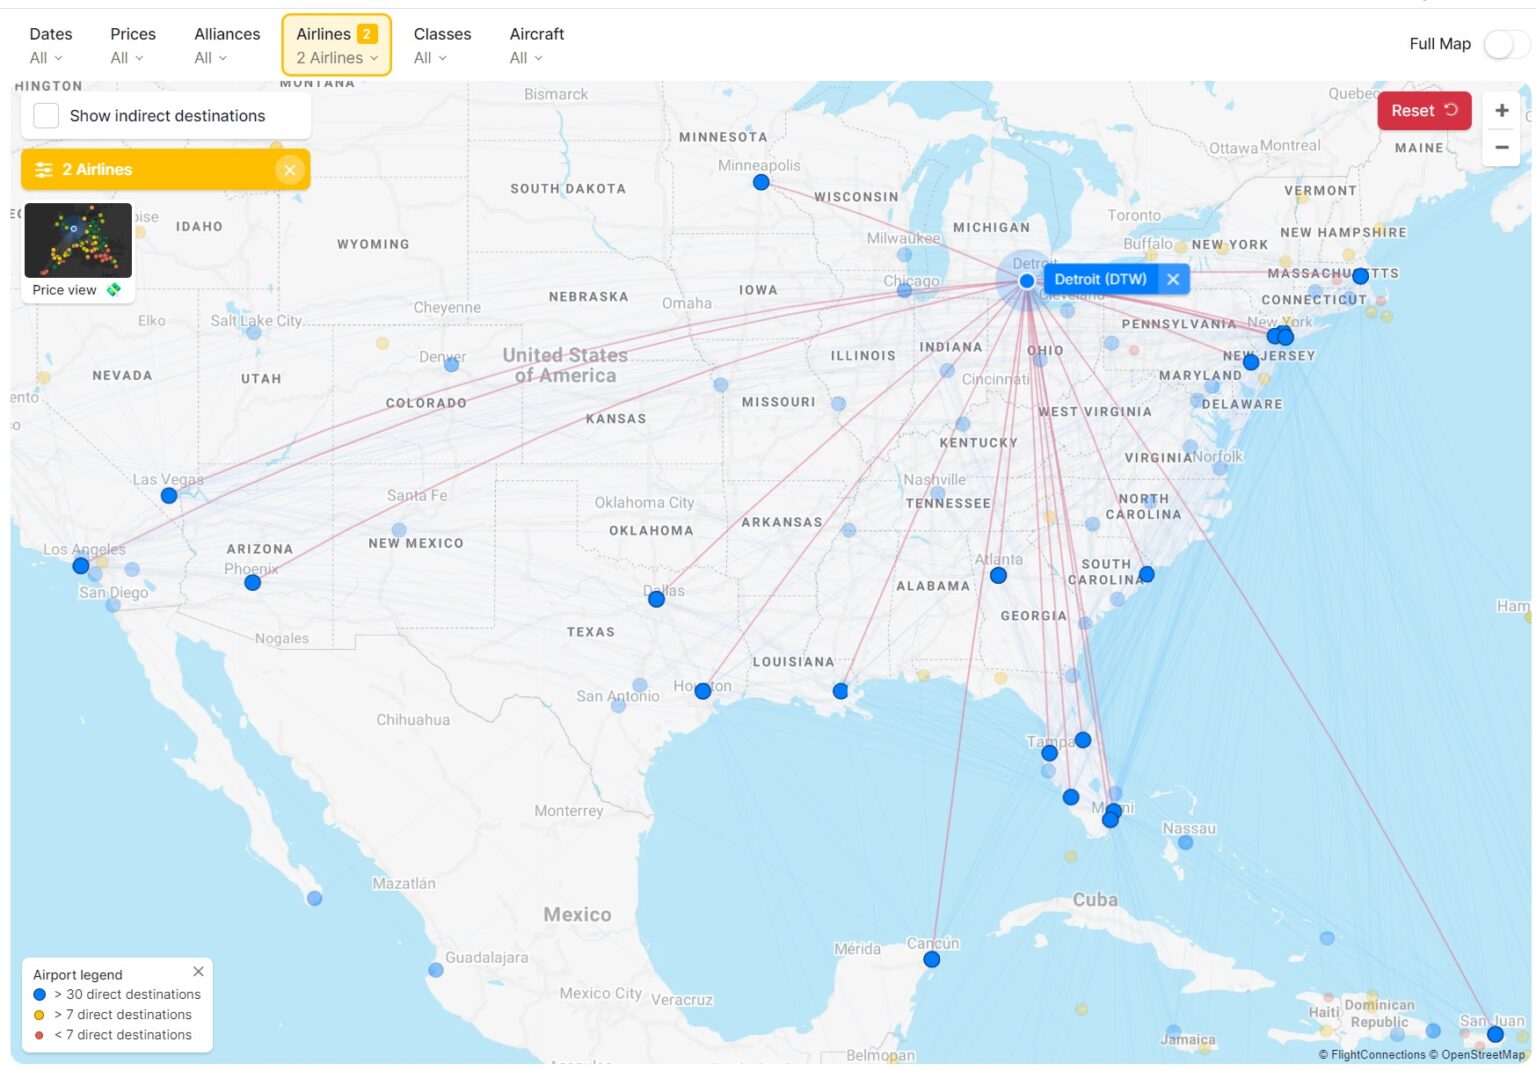The width and height of the screenshot is (1536, 1071).
Task: Click the green price tag icon beside Price view
Action: 114,290
